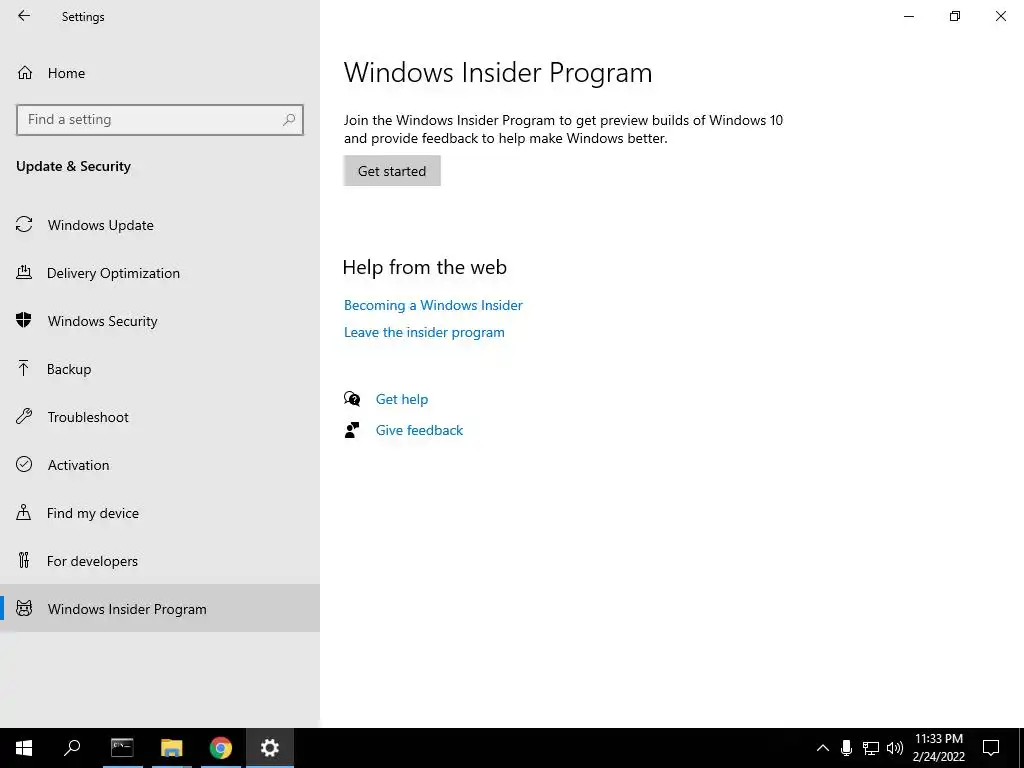Open taskbar search
Image resolution: width=1024 pixels, height=768 pixels.
pyautogui.click(x=72, y=748)
